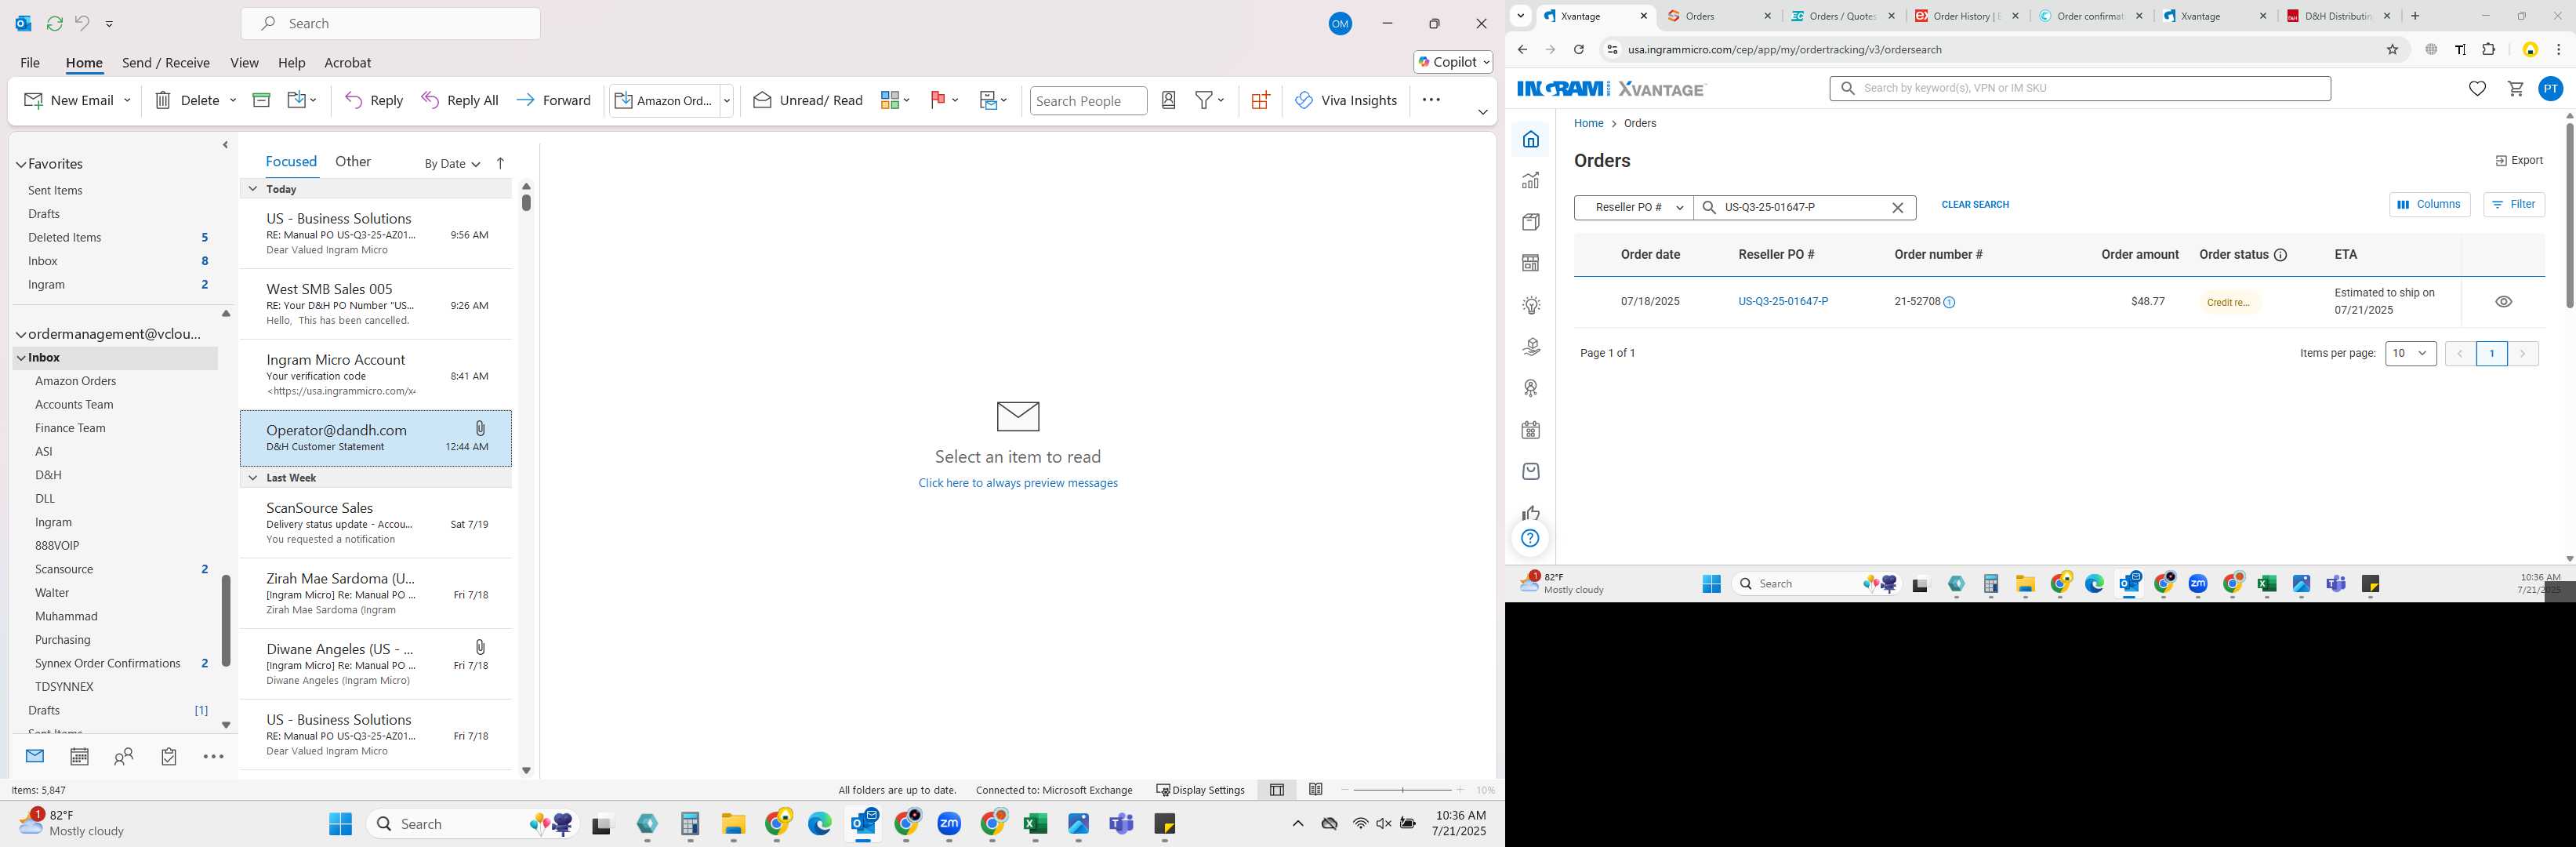2576x847 pixels.
Task: Open People contacts in Outlook navigation
Action: pyautogui.click(x=124, y=757)
